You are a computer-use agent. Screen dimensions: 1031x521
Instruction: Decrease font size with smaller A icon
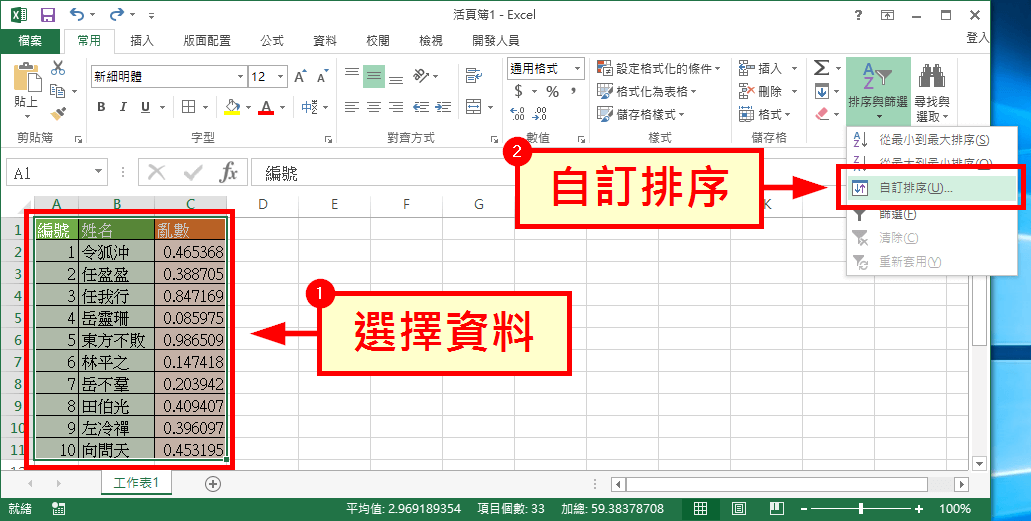click(322, 77)
